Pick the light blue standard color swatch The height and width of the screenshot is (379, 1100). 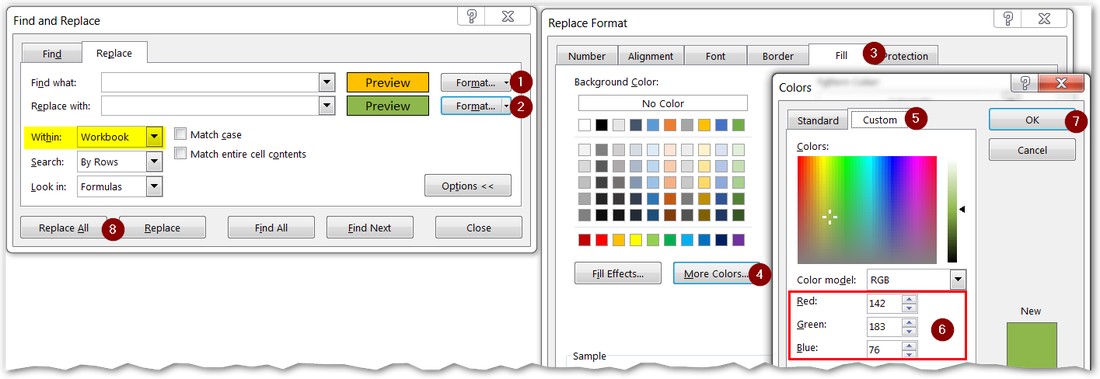(687, 240)
